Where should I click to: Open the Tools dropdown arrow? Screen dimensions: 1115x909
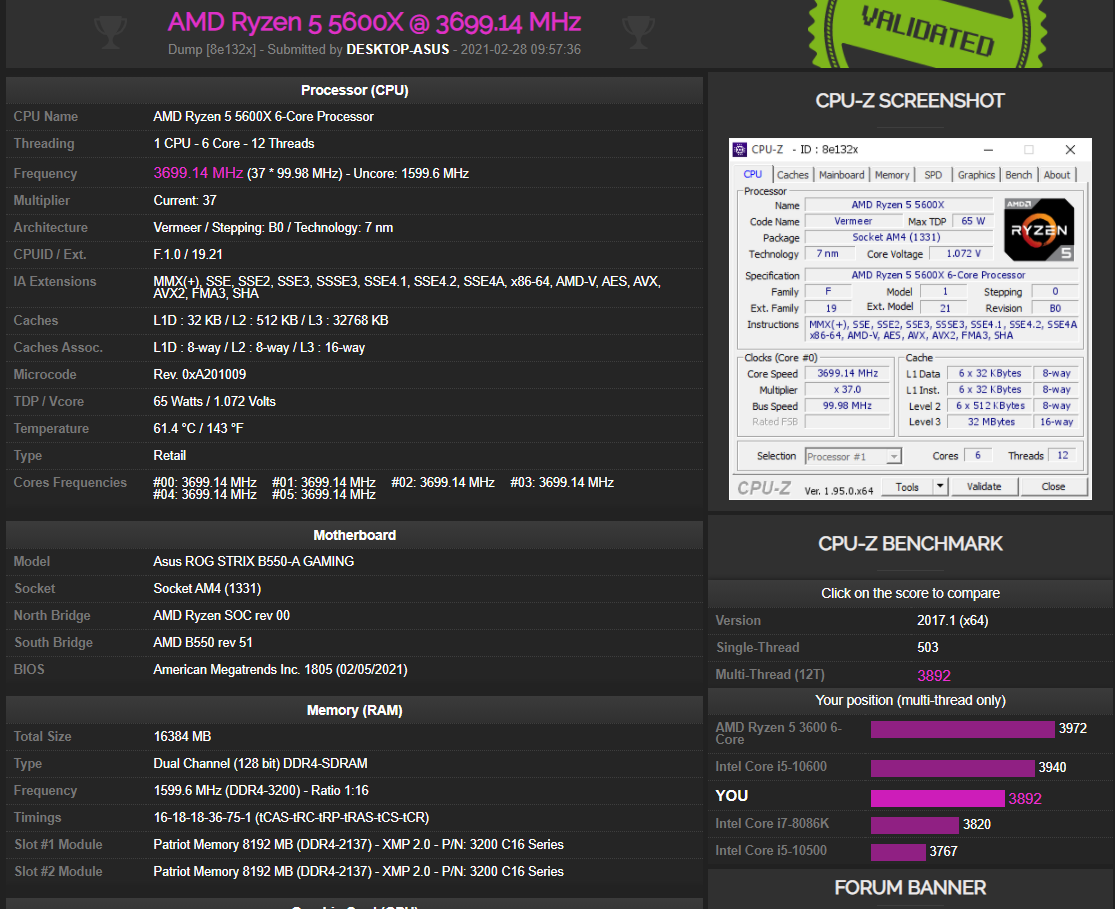[939, 487]
